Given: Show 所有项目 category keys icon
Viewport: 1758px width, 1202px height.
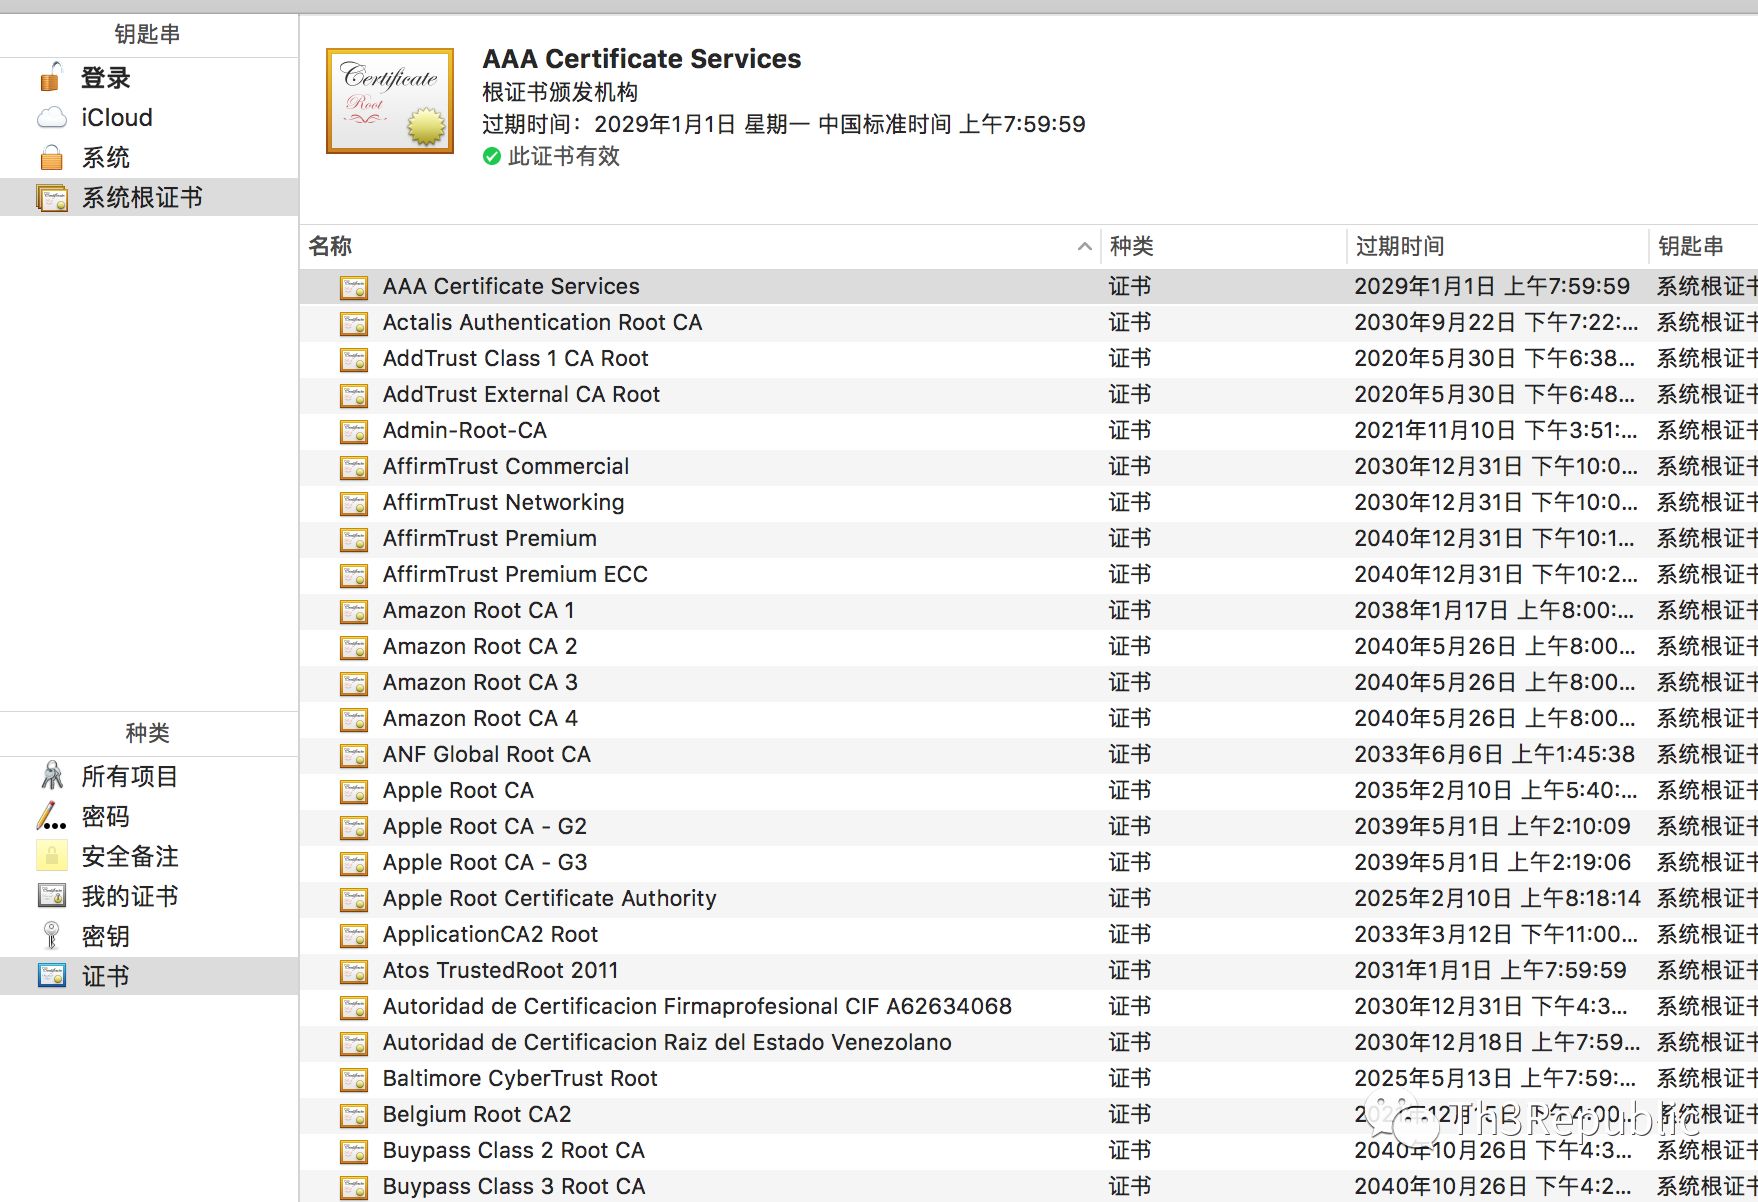Looking at the screenshot, I should coord(52,776).
